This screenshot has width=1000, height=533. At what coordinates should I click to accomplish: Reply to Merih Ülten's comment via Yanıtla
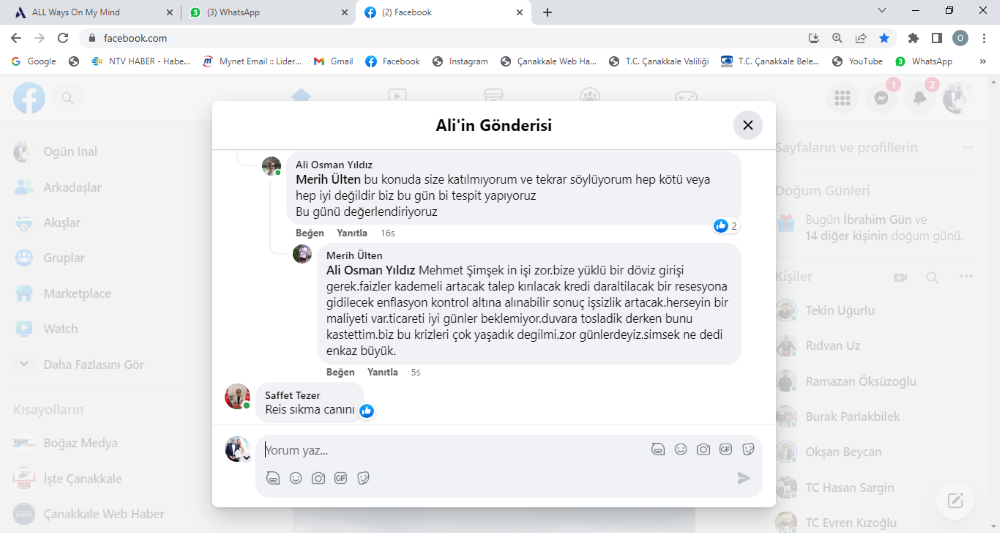click(383, 372)
